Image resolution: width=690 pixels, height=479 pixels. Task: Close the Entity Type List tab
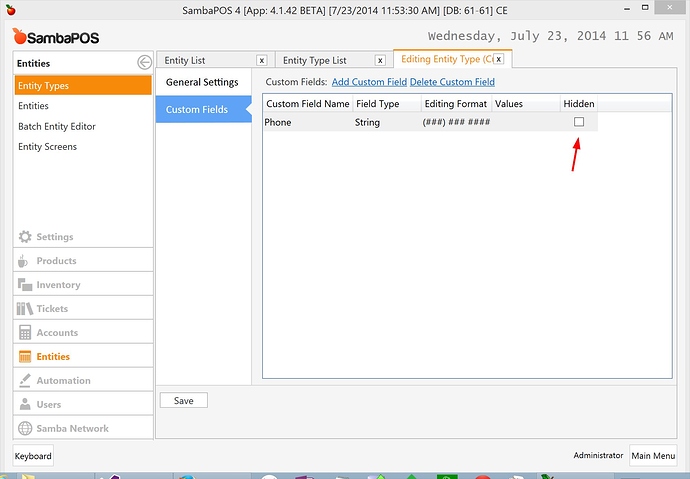click(380, 61)
